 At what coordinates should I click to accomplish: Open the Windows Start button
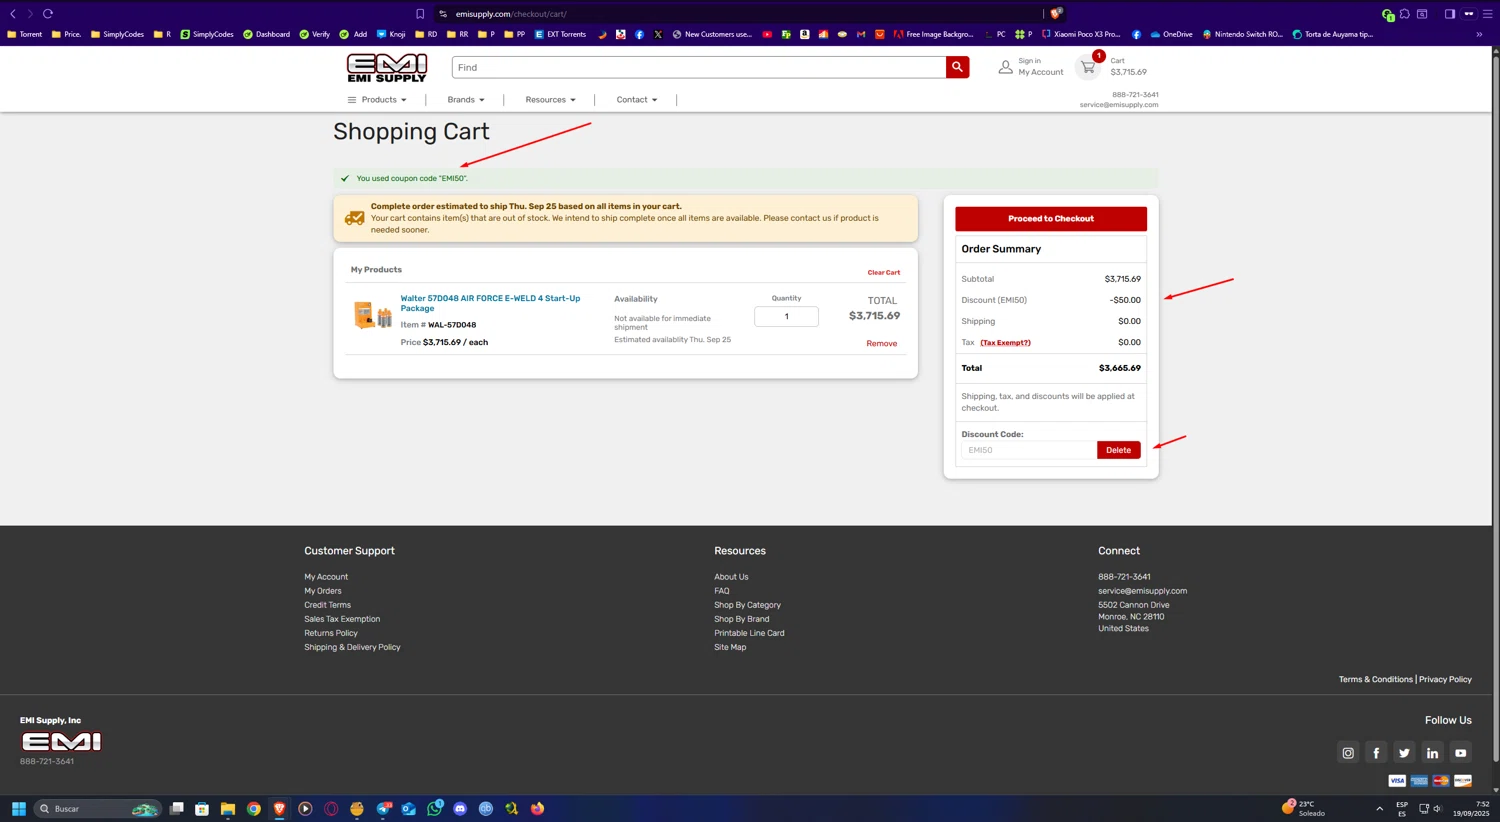coord(18,809)
